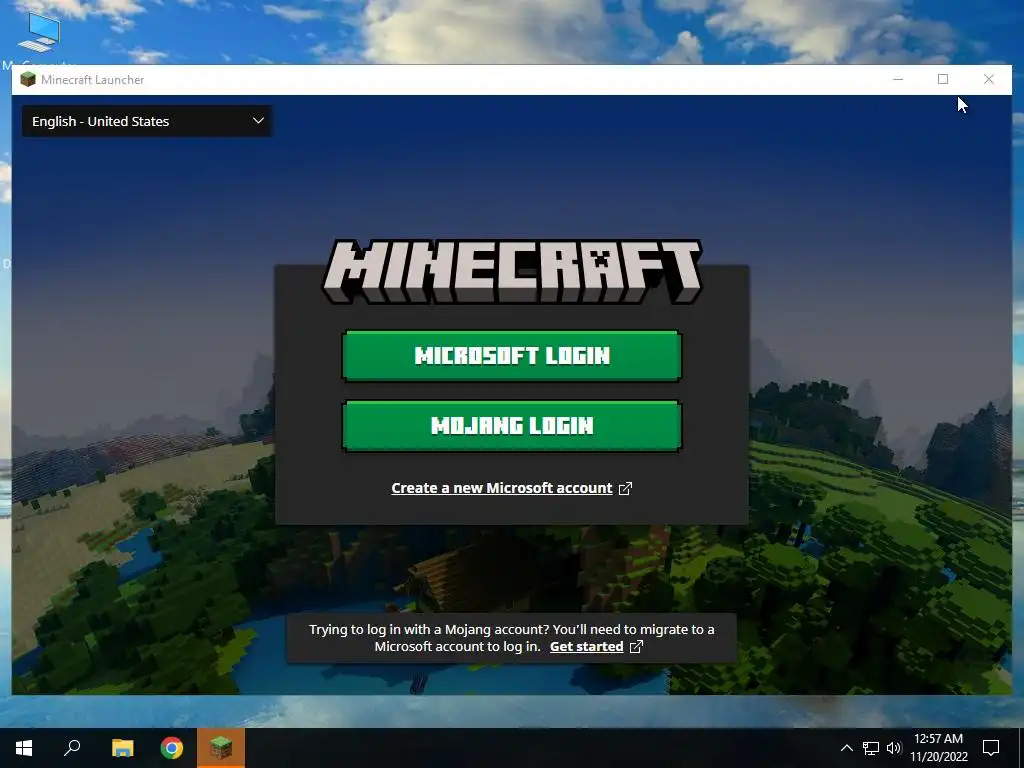The image size is (1024, 768).
Task: Select the My Computer desktop icon
Action: (x=39, y=38)
